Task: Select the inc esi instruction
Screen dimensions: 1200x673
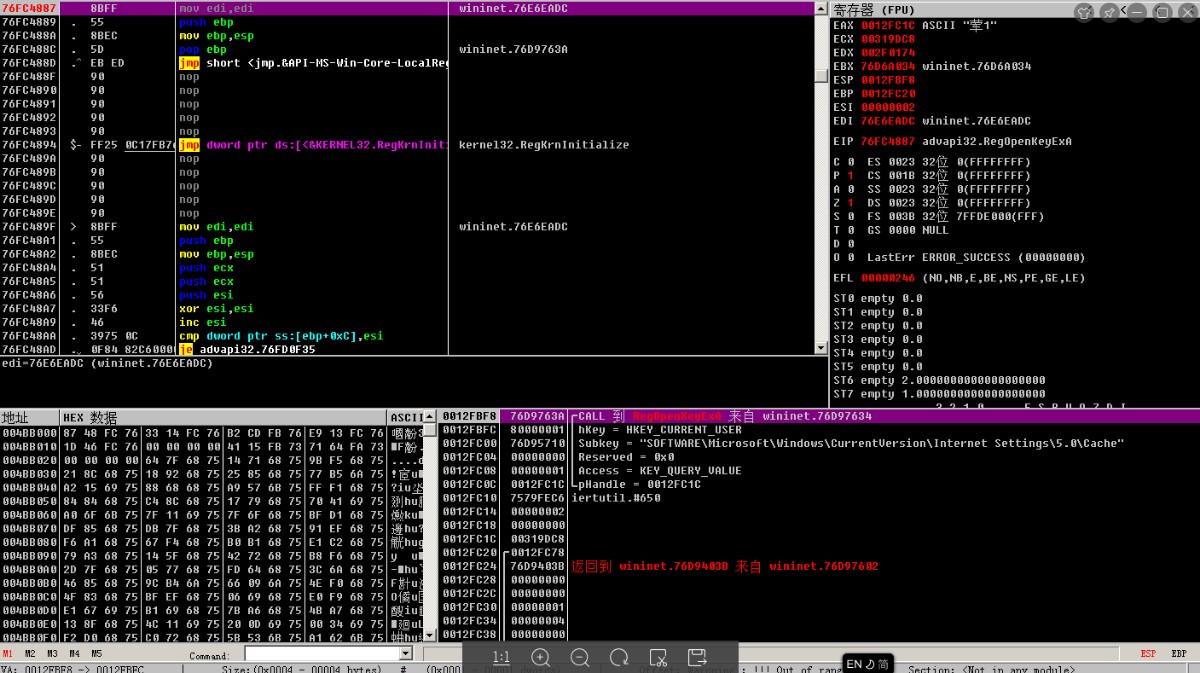Action: click(x=202, y=323)
